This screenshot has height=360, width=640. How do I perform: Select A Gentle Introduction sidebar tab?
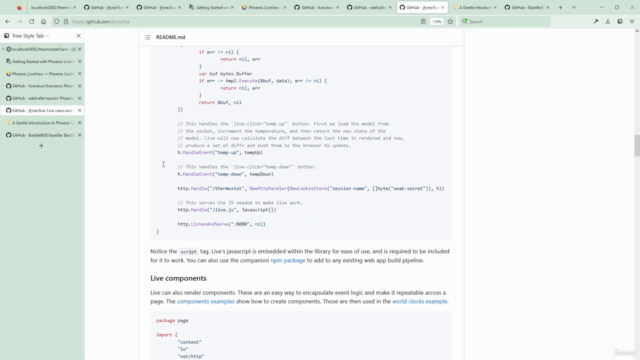(x=41, y=122)
